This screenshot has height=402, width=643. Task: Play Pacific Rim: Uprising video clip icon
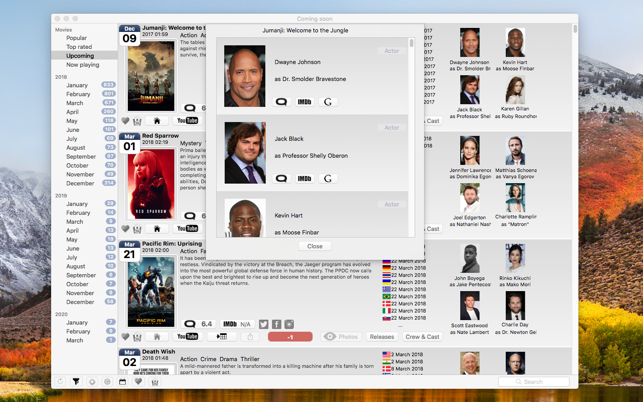pyautogui.click(x=222, y=336)
